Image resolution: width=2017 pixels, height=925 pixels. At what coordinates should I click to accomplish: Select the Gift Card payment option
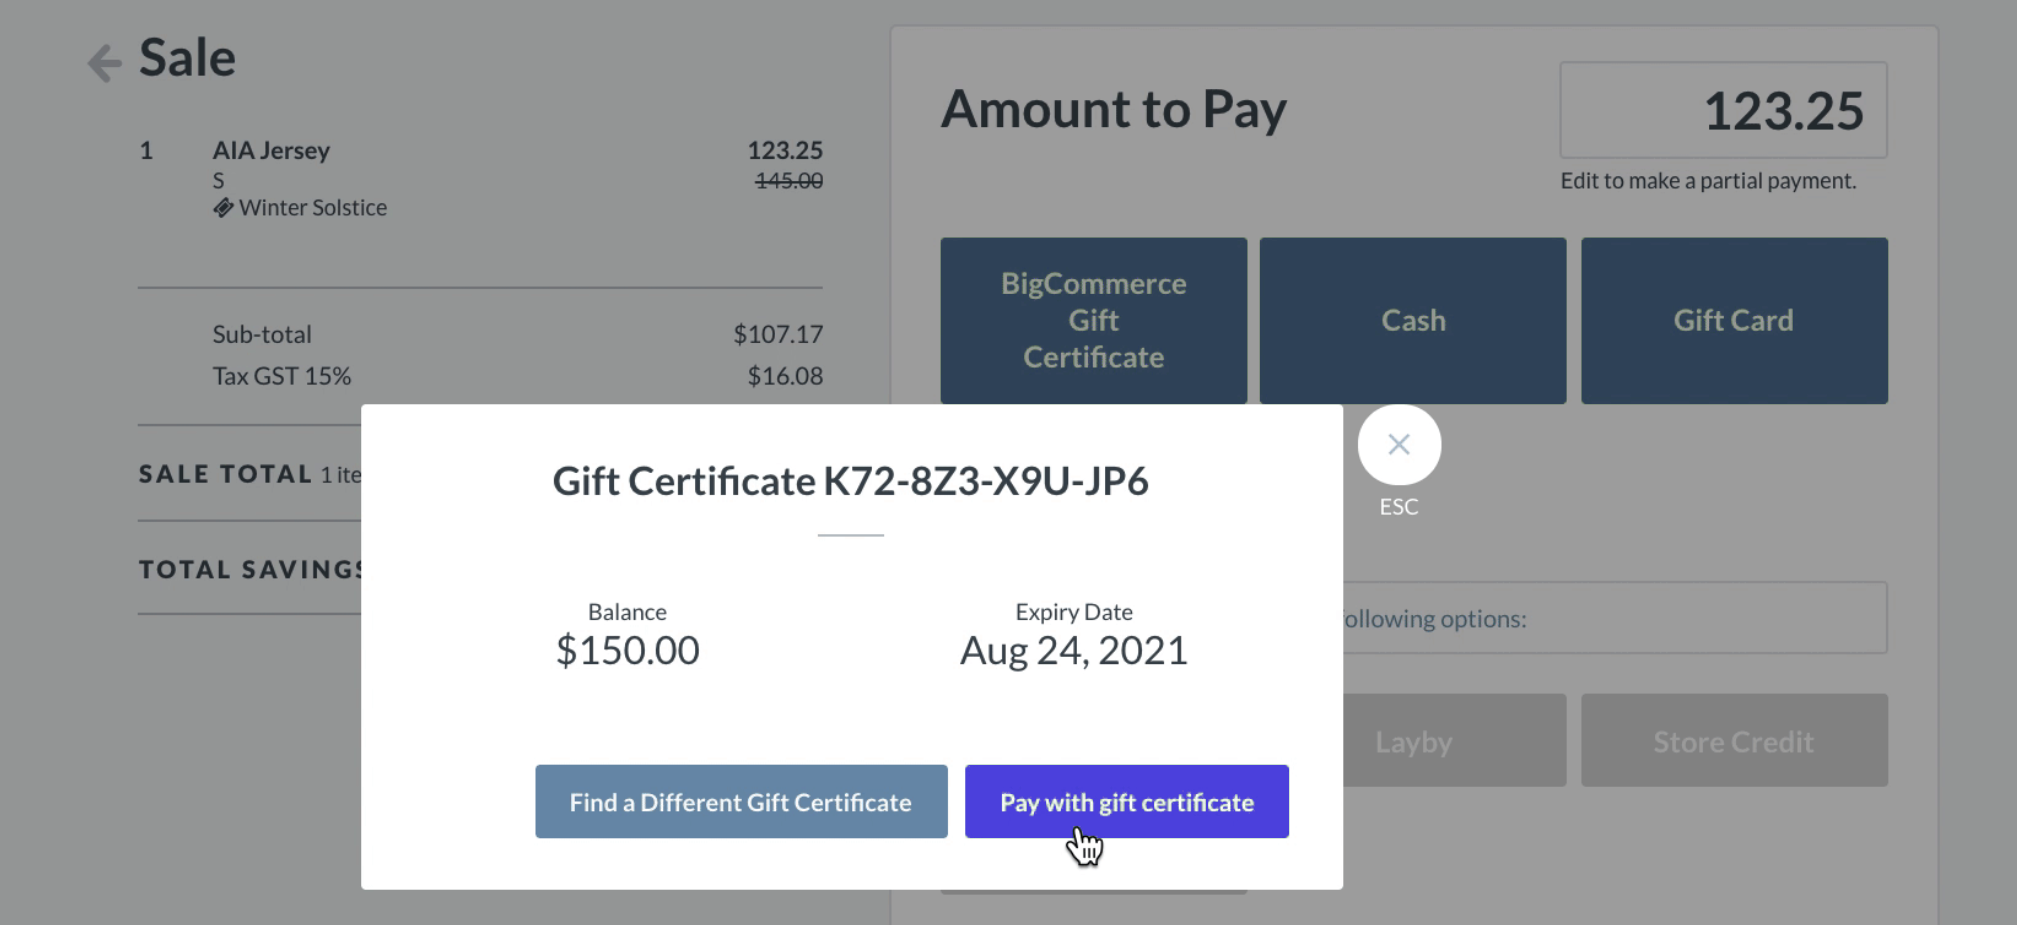1733,320
